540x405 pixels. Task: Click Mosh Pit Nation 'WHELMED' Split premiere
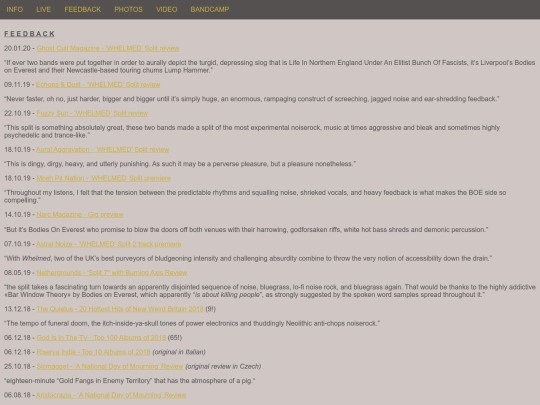pos(104,178)
